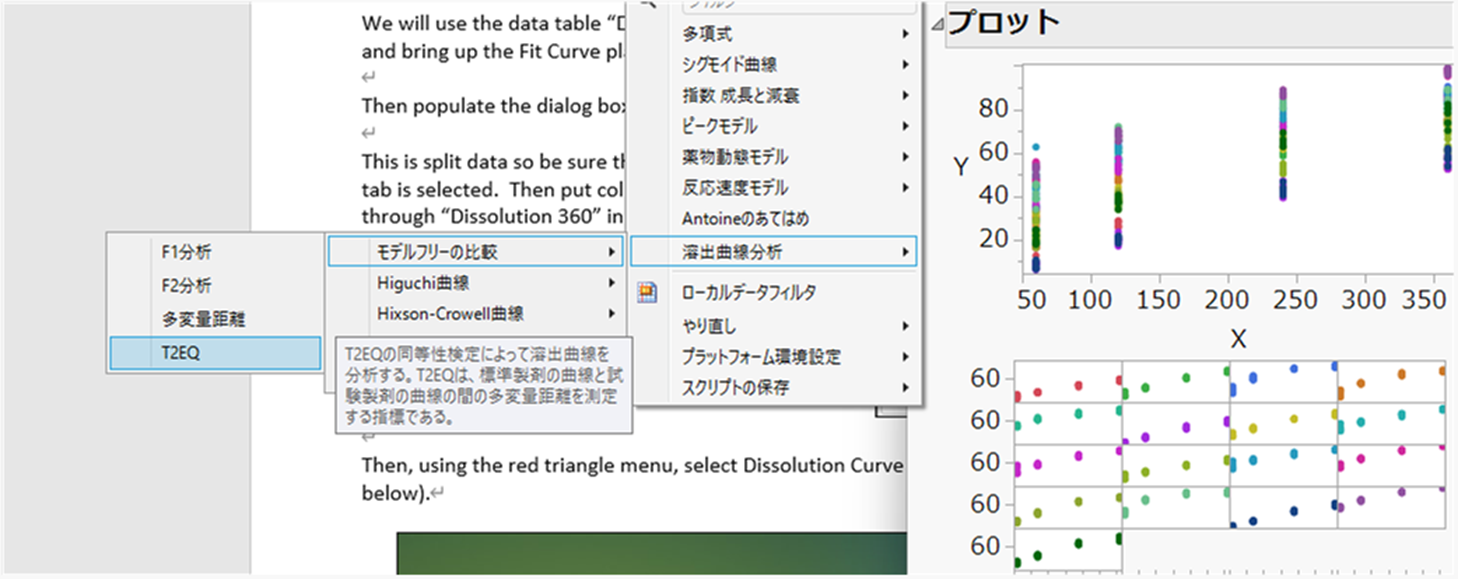Viewport: 1458px width, 579px height.
Task: Choose F1分析 from the submenu
Action: pos(214,253)
